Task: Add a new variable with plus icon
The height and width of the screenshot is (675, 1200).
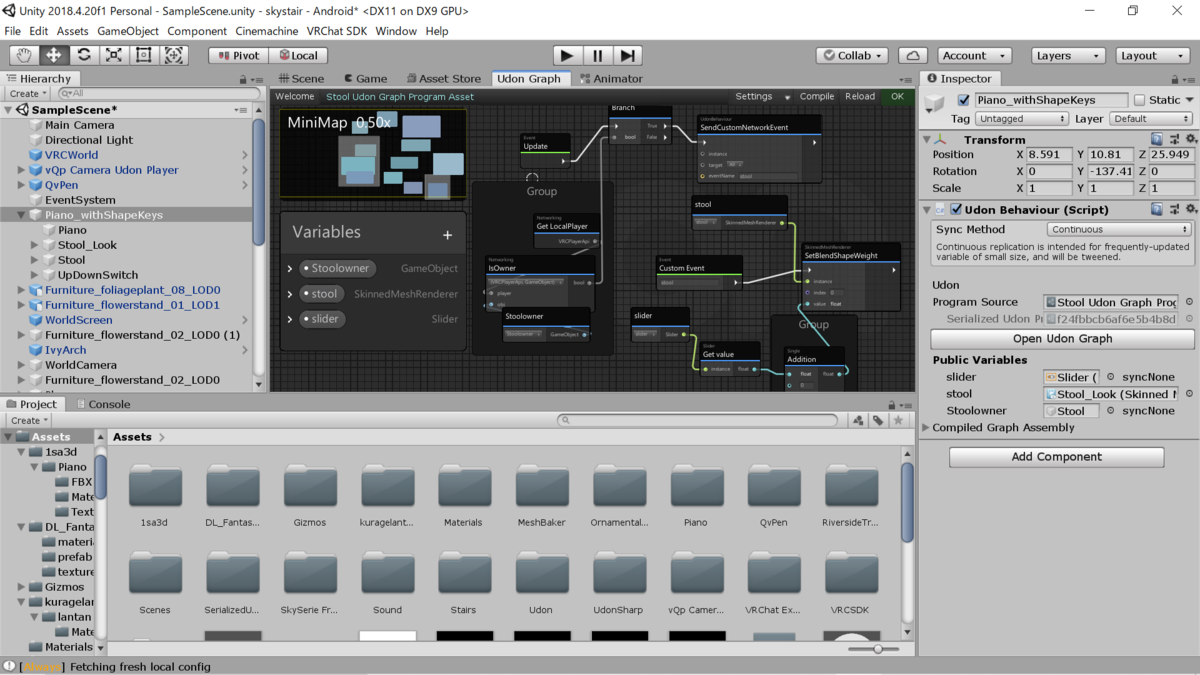Action: pos(447,235)
